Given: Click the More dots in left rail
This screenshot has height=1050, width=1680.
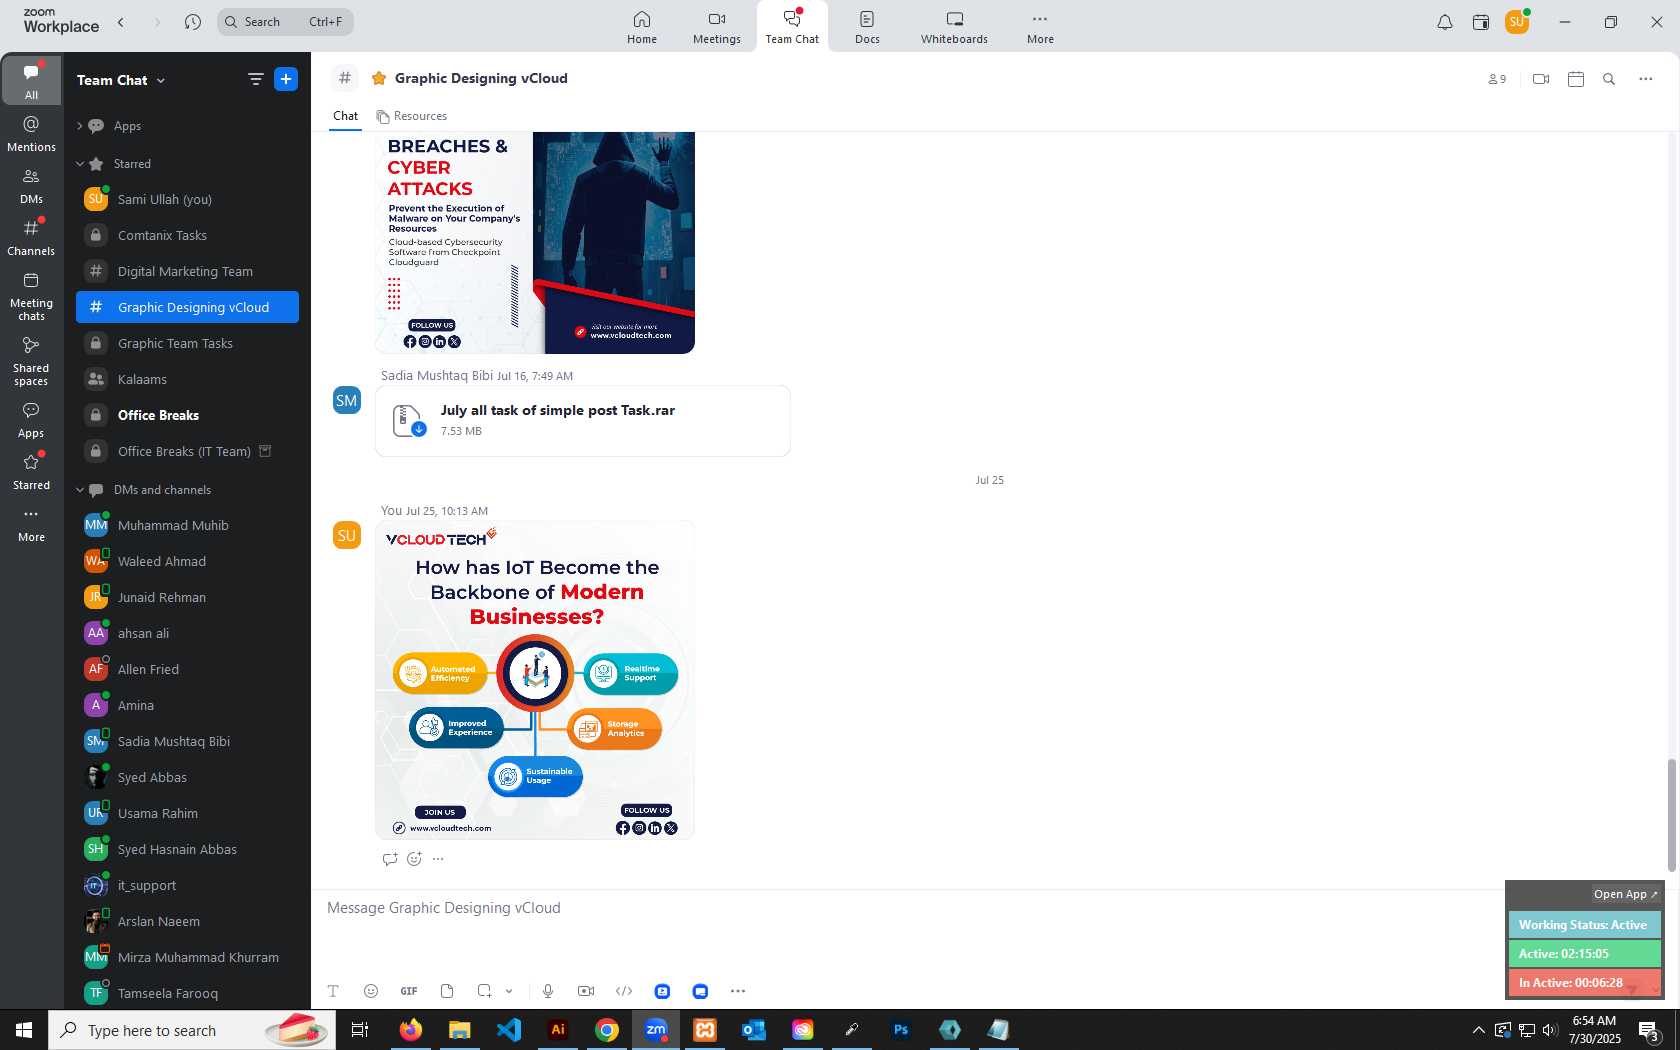Looking at the screenshot, I should (x=31, y=524).
